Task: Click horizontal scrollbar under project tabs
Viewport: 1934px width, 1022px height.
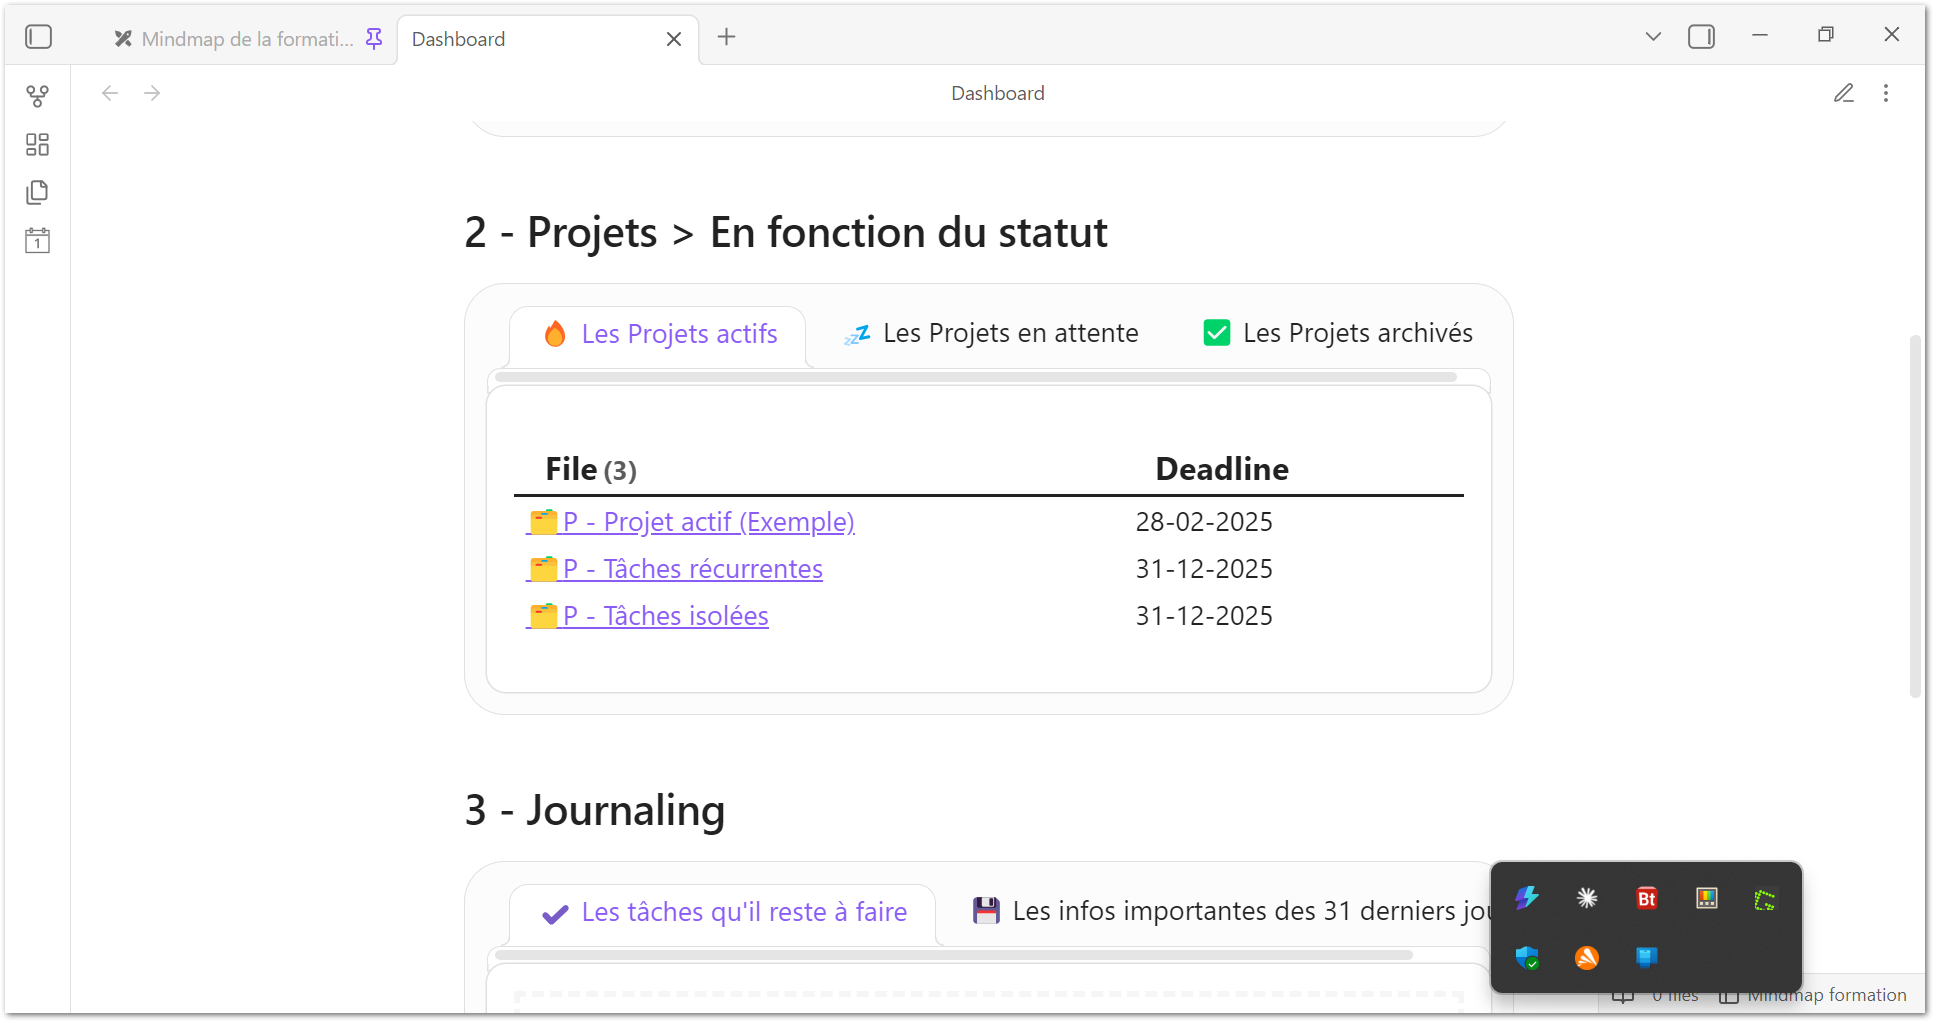Action: tap(975, 377)
